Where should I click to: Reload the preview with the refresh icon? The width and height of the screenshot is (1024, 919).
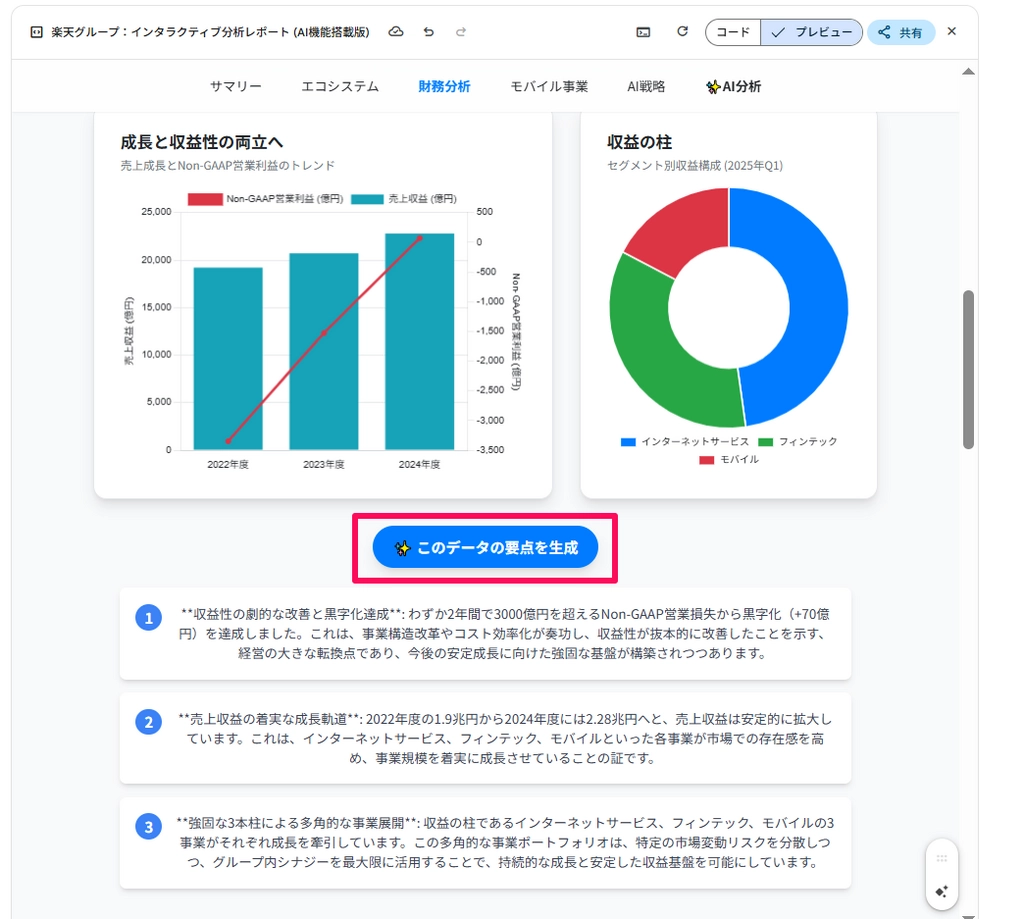(682, 31)
